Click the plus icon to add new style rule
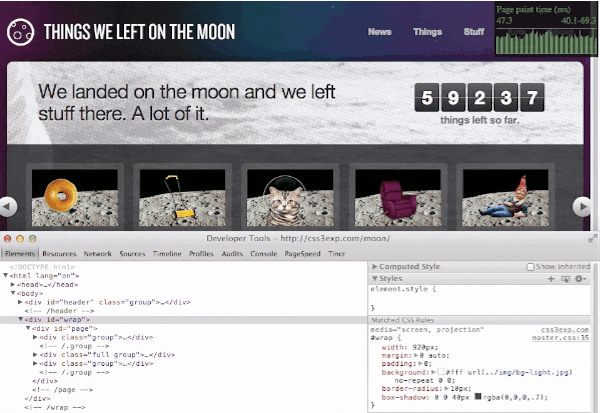The height and width of the screenshot is (413, 600). coord(552,277)
